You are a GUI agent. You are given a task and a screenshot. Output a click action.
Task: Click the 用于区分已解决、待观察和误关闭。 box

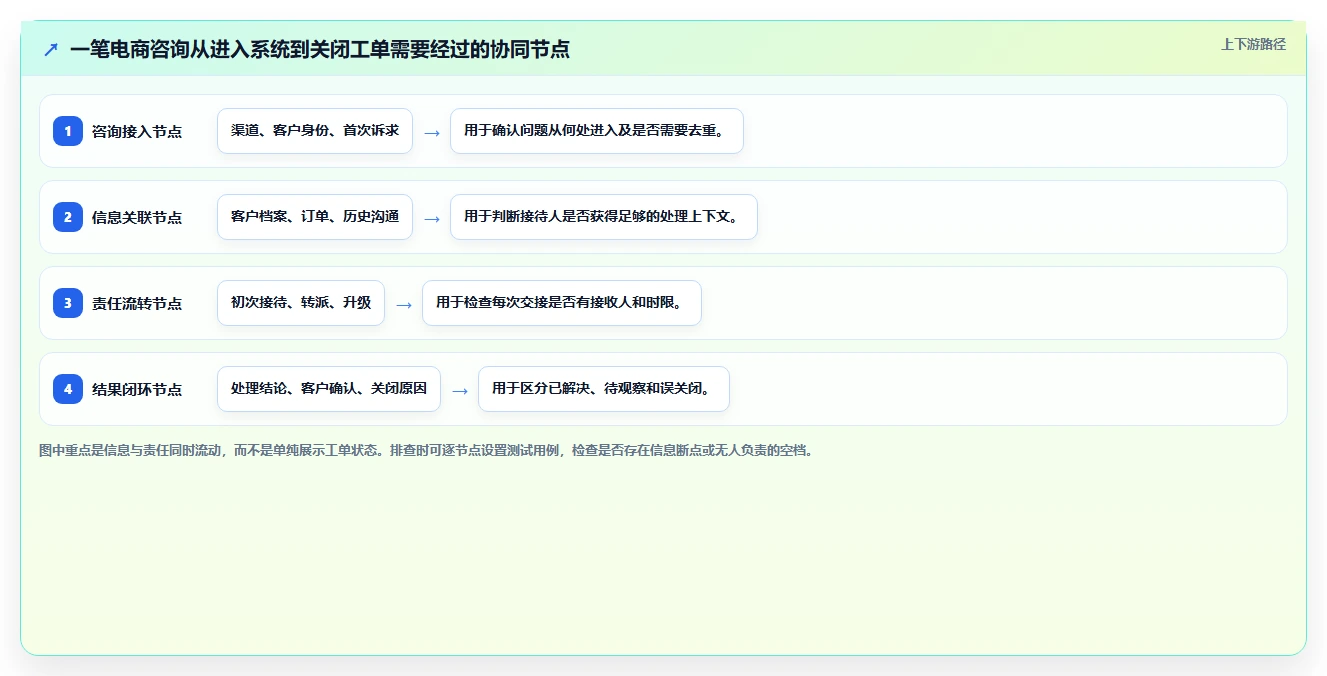pos(604,389)
